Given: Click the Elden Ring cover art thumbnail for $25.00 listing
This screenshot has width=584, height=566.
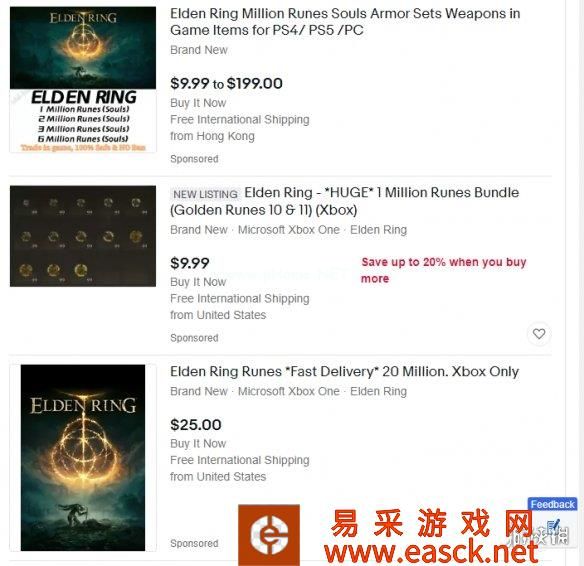Looking at the screenshot, I should (83, 458).
